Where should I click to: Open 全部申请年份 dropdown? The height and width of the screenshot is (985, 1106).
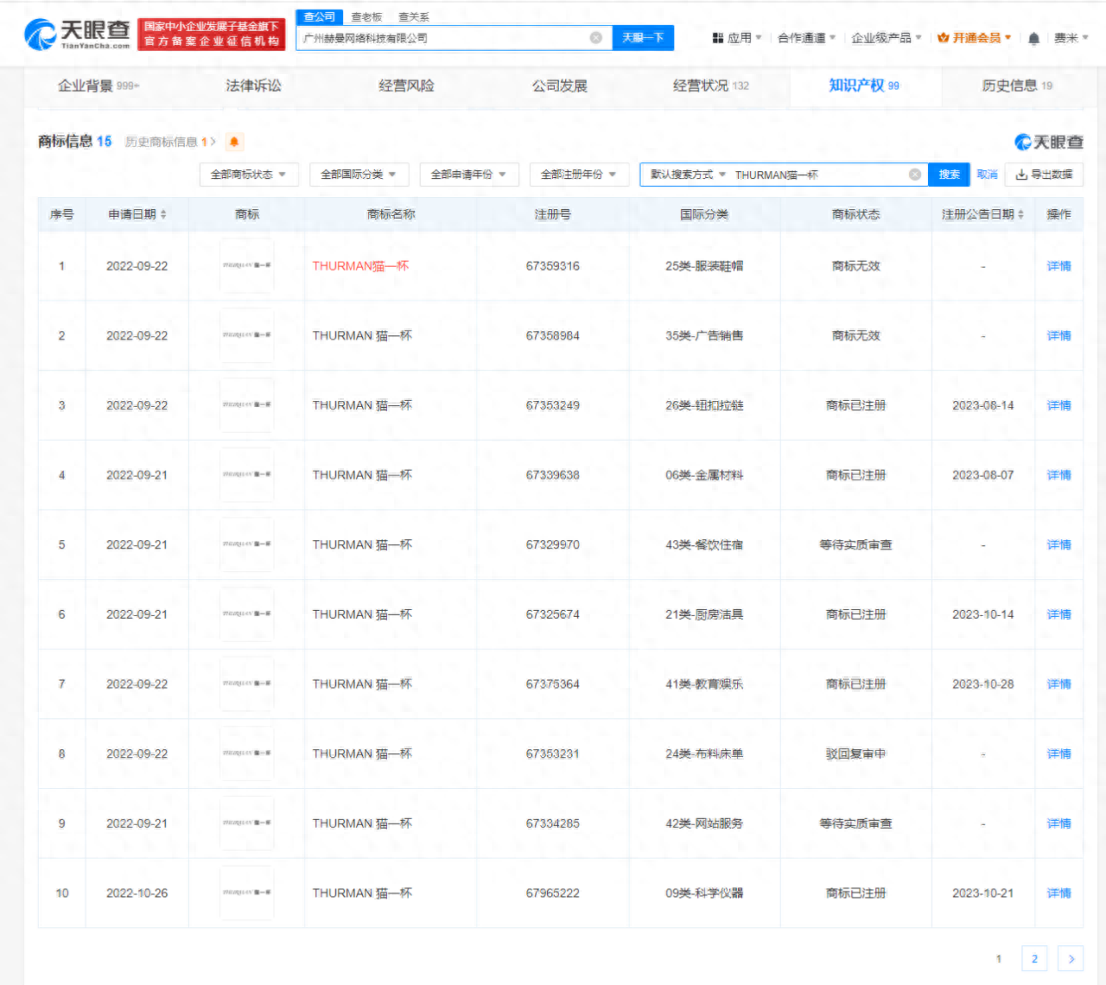click(x=468, y=174)
